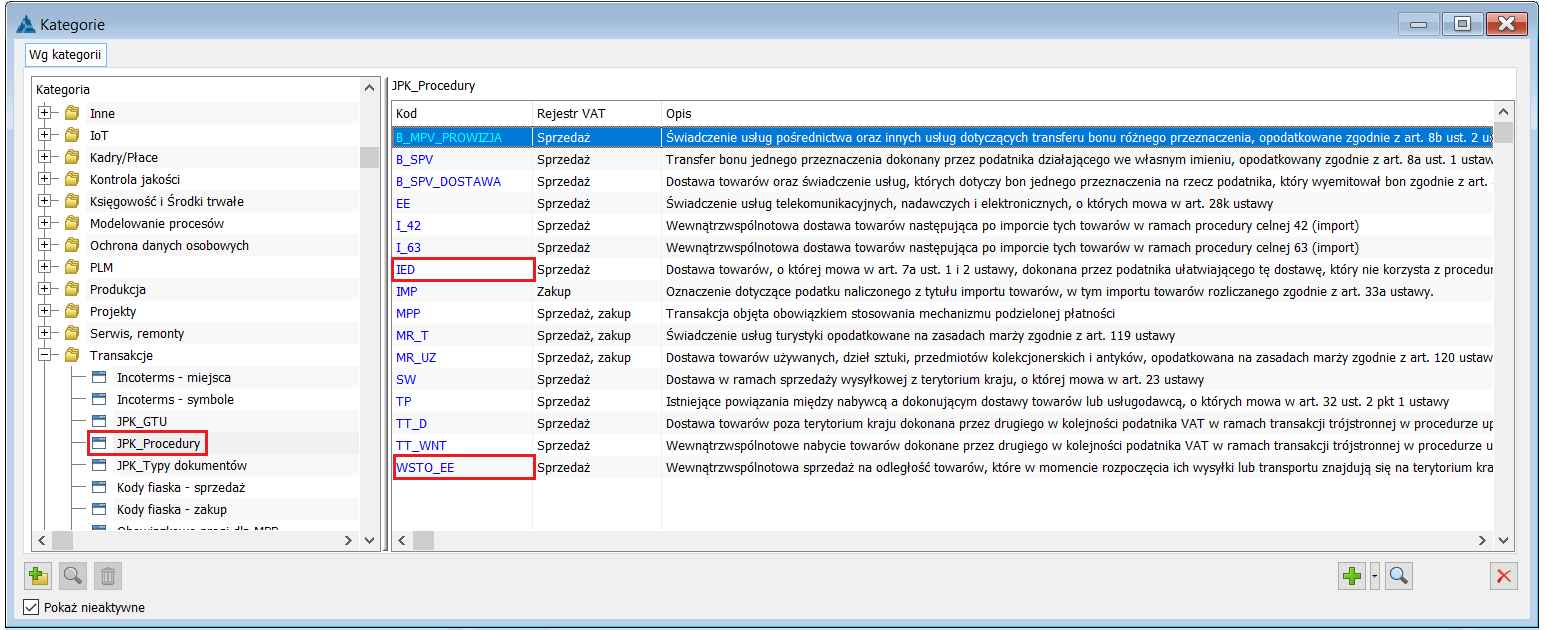Viewport: 1546px width, 630px height.
Task: Select the MR_T code cell
Action: (x=462, y=334)
